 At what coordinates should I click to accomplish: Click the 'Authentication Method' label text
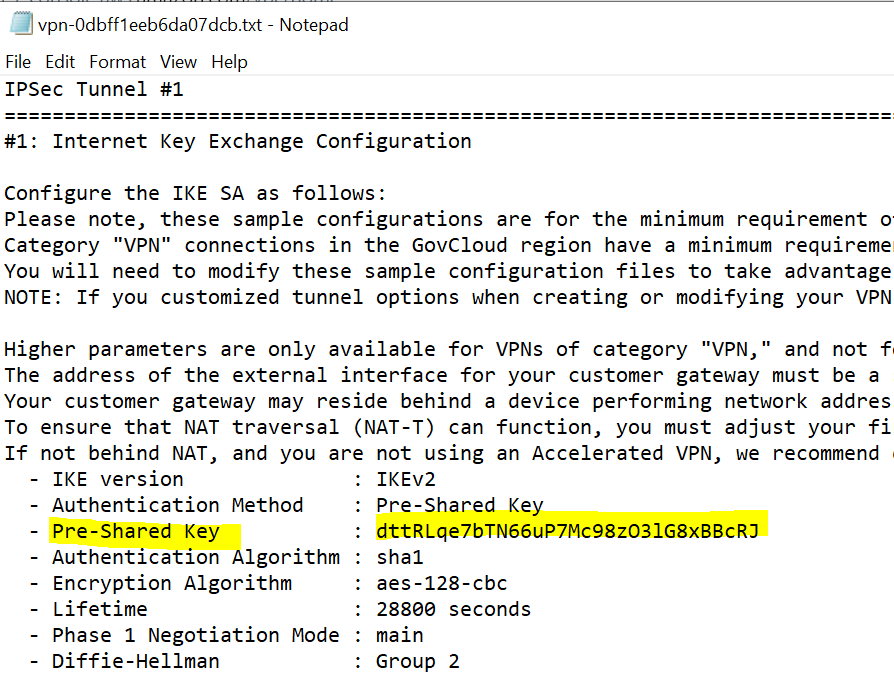(177, 505)
